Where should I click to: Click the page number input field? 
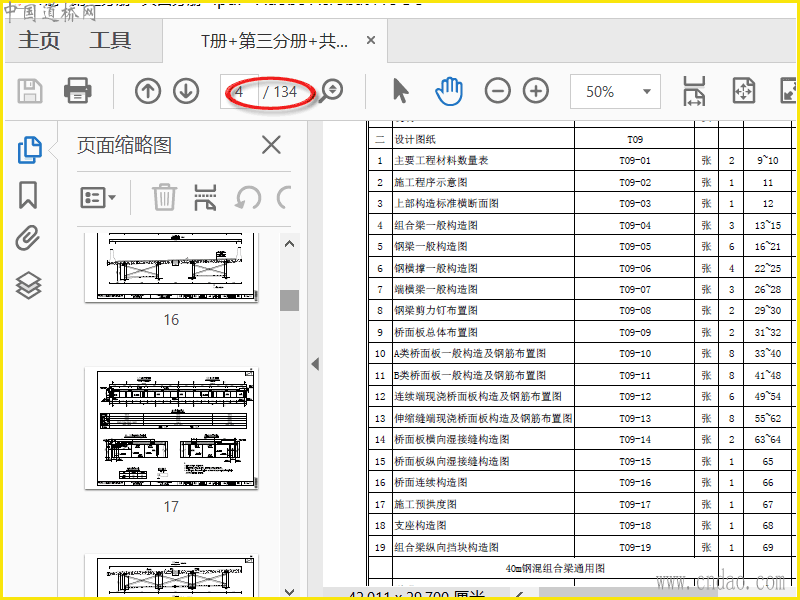point(239,92)
